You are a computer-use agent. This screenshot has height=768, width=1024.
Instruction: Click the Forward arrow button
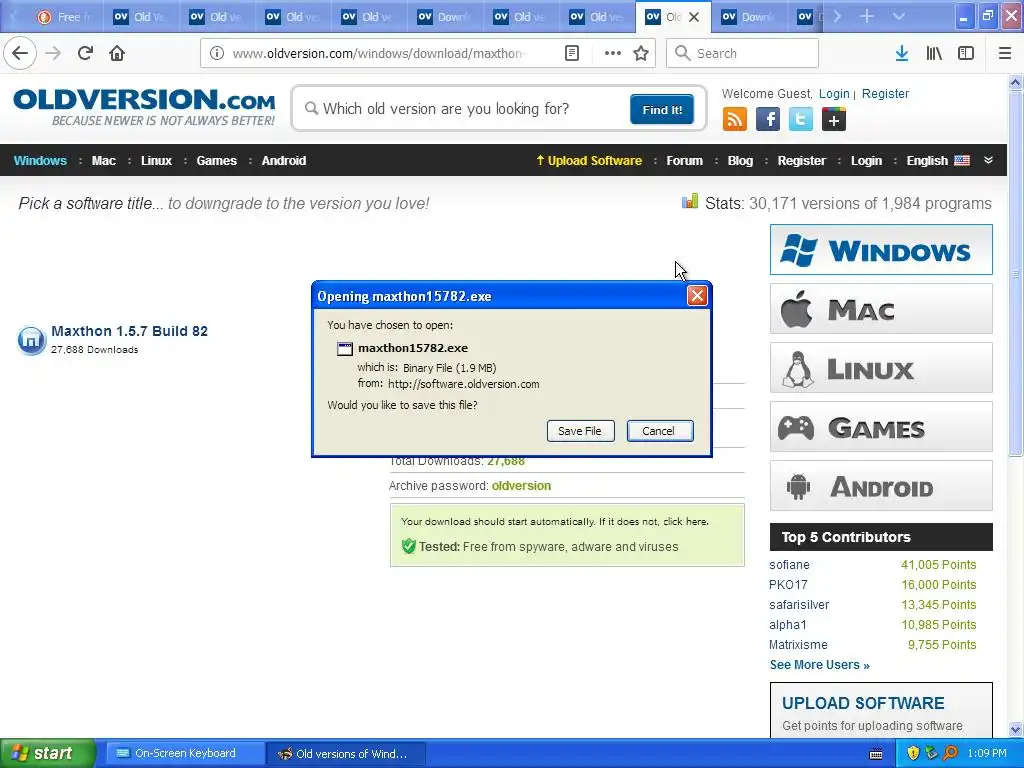(x=53, y=53)
